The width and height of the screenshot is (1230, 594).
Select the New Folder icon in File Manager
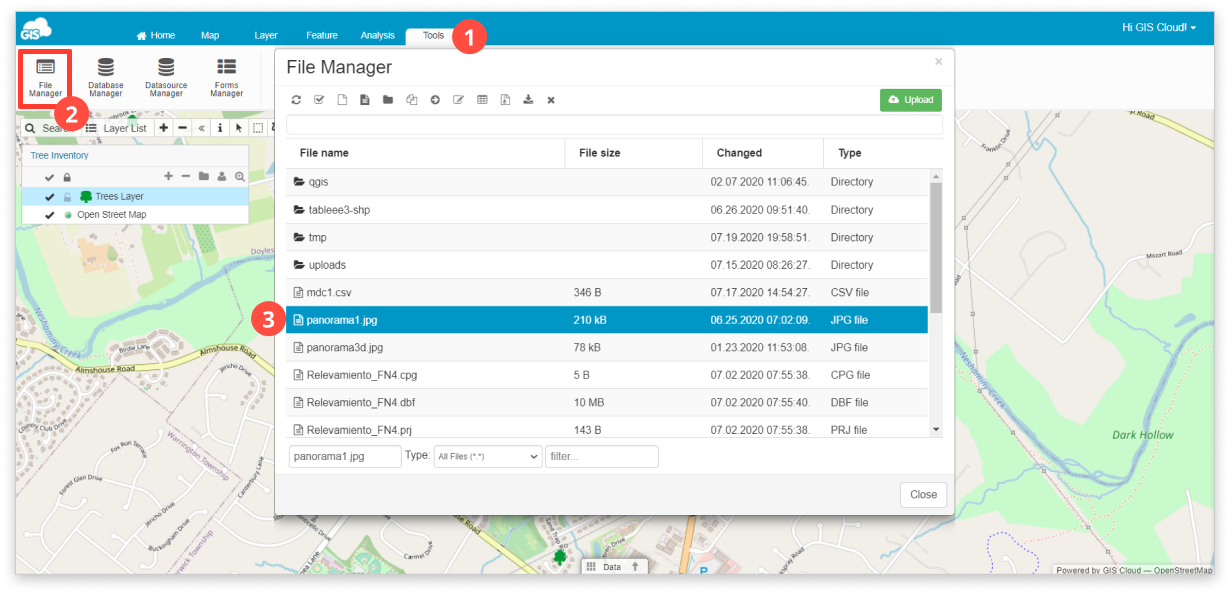tap(388, 99)
